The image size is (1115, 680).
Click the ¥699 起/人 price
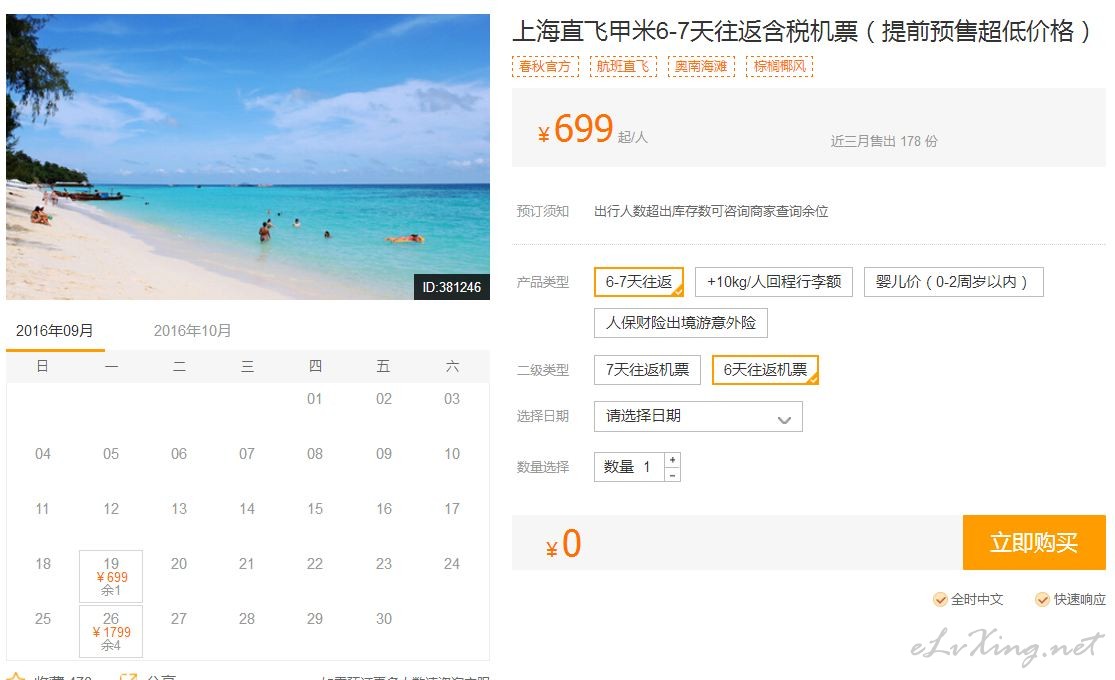tap(592, 129)
